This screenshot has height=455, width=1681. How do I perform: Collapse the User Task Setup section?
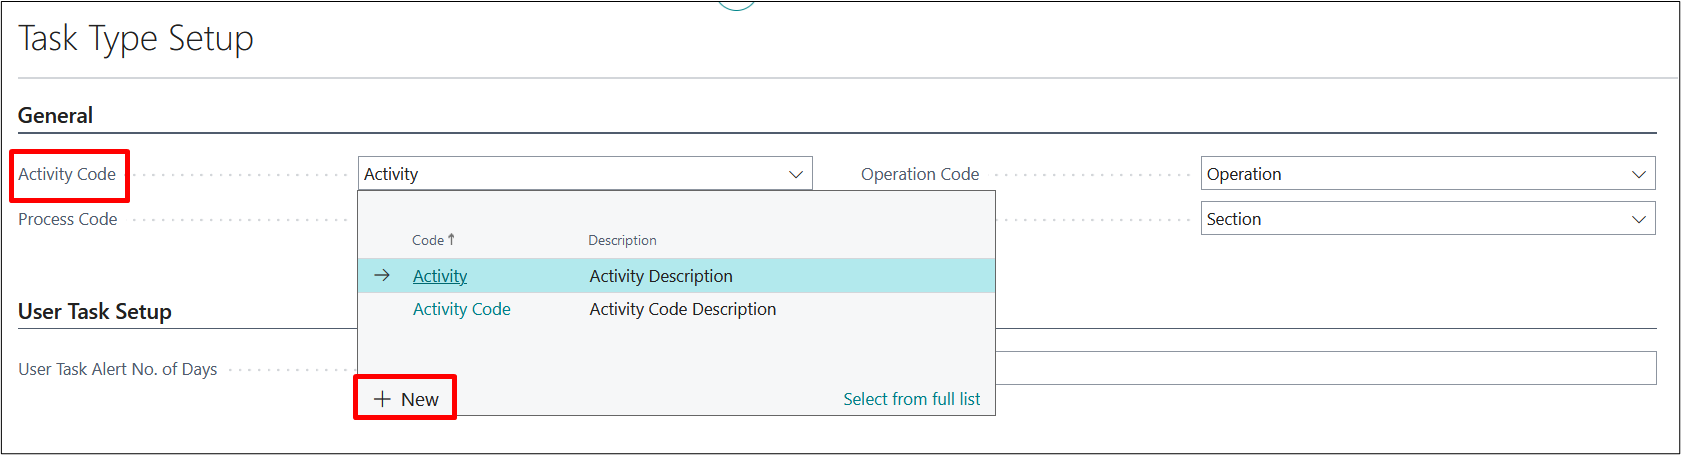click(95, 311)
